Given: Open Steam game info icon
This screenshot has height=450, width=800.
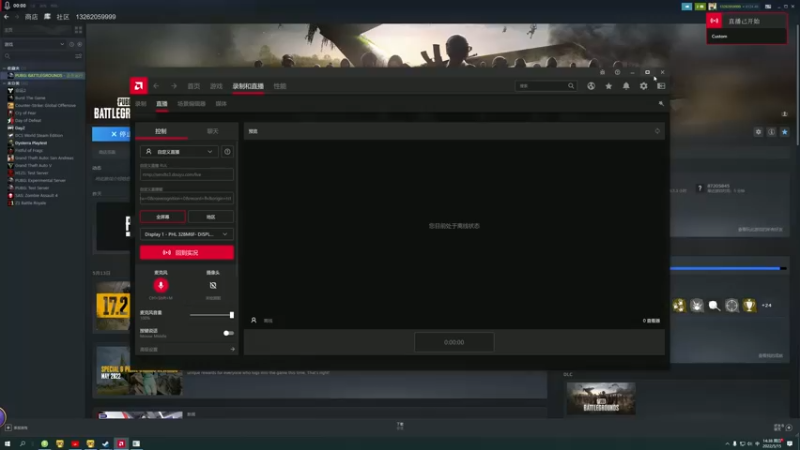Looking at the screenshot, I should (771, 132).
